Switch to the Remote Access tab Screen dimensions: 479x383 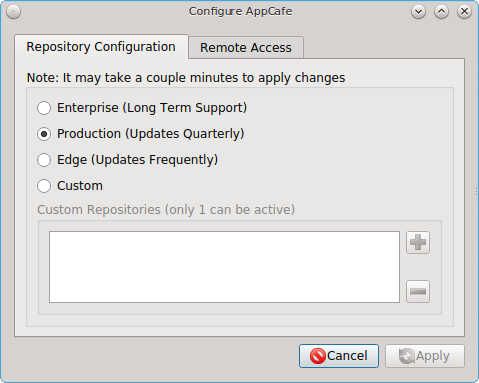pos(246,48)
